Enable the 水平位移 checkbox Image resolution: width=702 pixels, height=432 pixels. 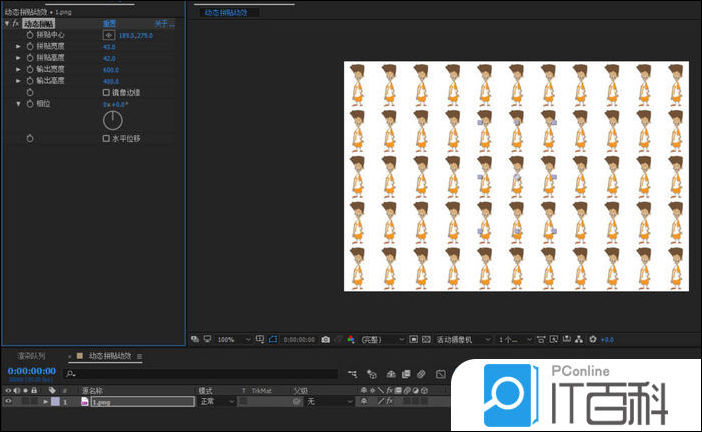(x=106, y=138)
